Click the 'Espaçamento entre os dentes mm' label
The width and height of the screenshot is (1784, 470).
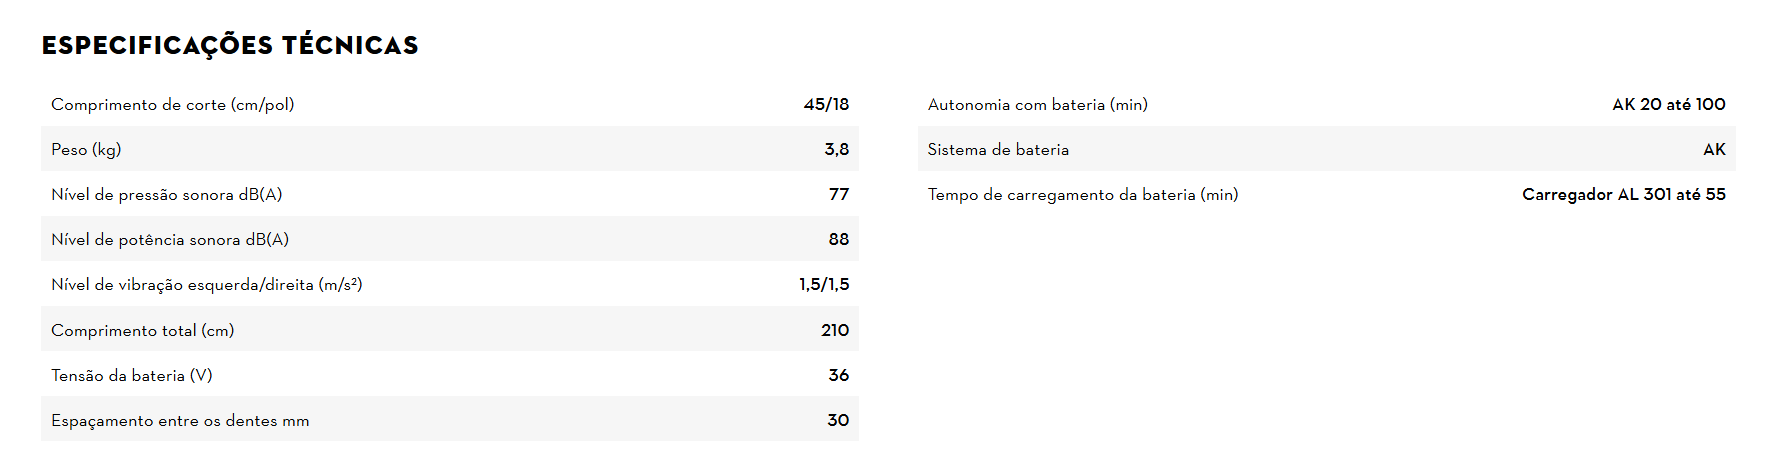pos(180,420)
